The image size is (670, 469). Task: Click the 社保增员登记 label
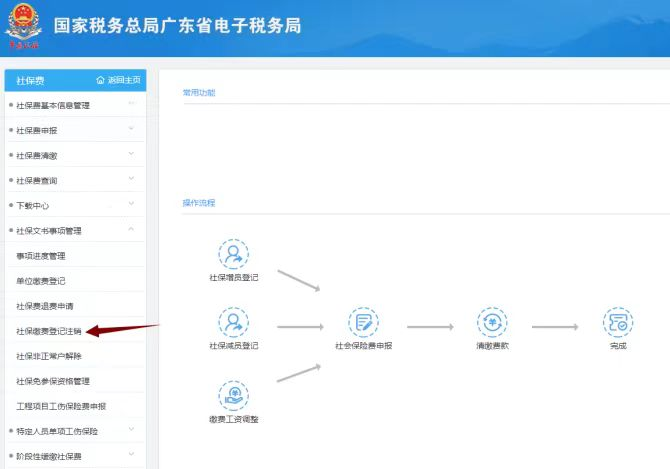coord(234,278)
